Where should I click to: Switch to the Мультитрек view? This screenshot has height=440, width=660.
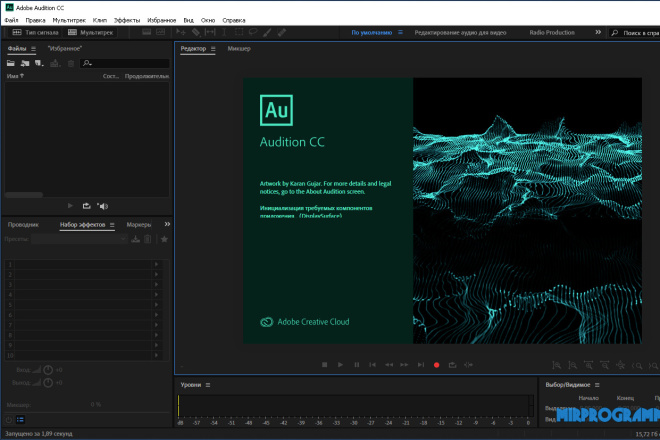[x=91, y=32]
